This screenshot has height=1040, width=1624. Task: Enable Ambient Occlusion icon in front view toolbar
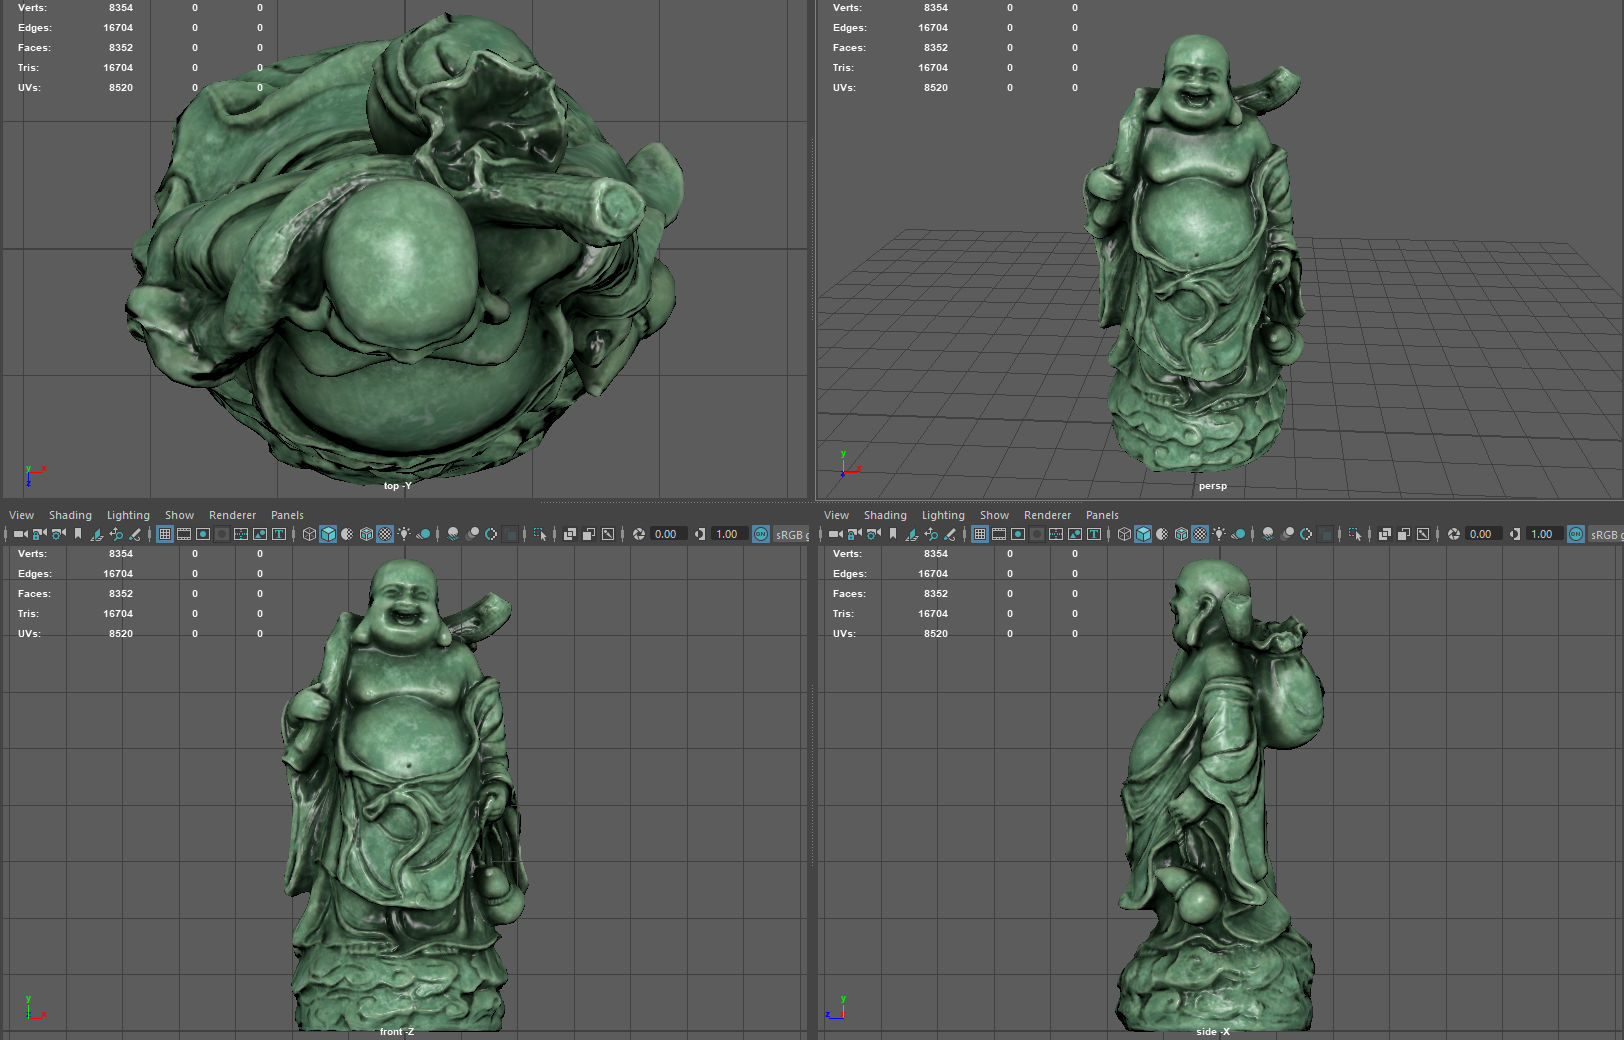453,534
